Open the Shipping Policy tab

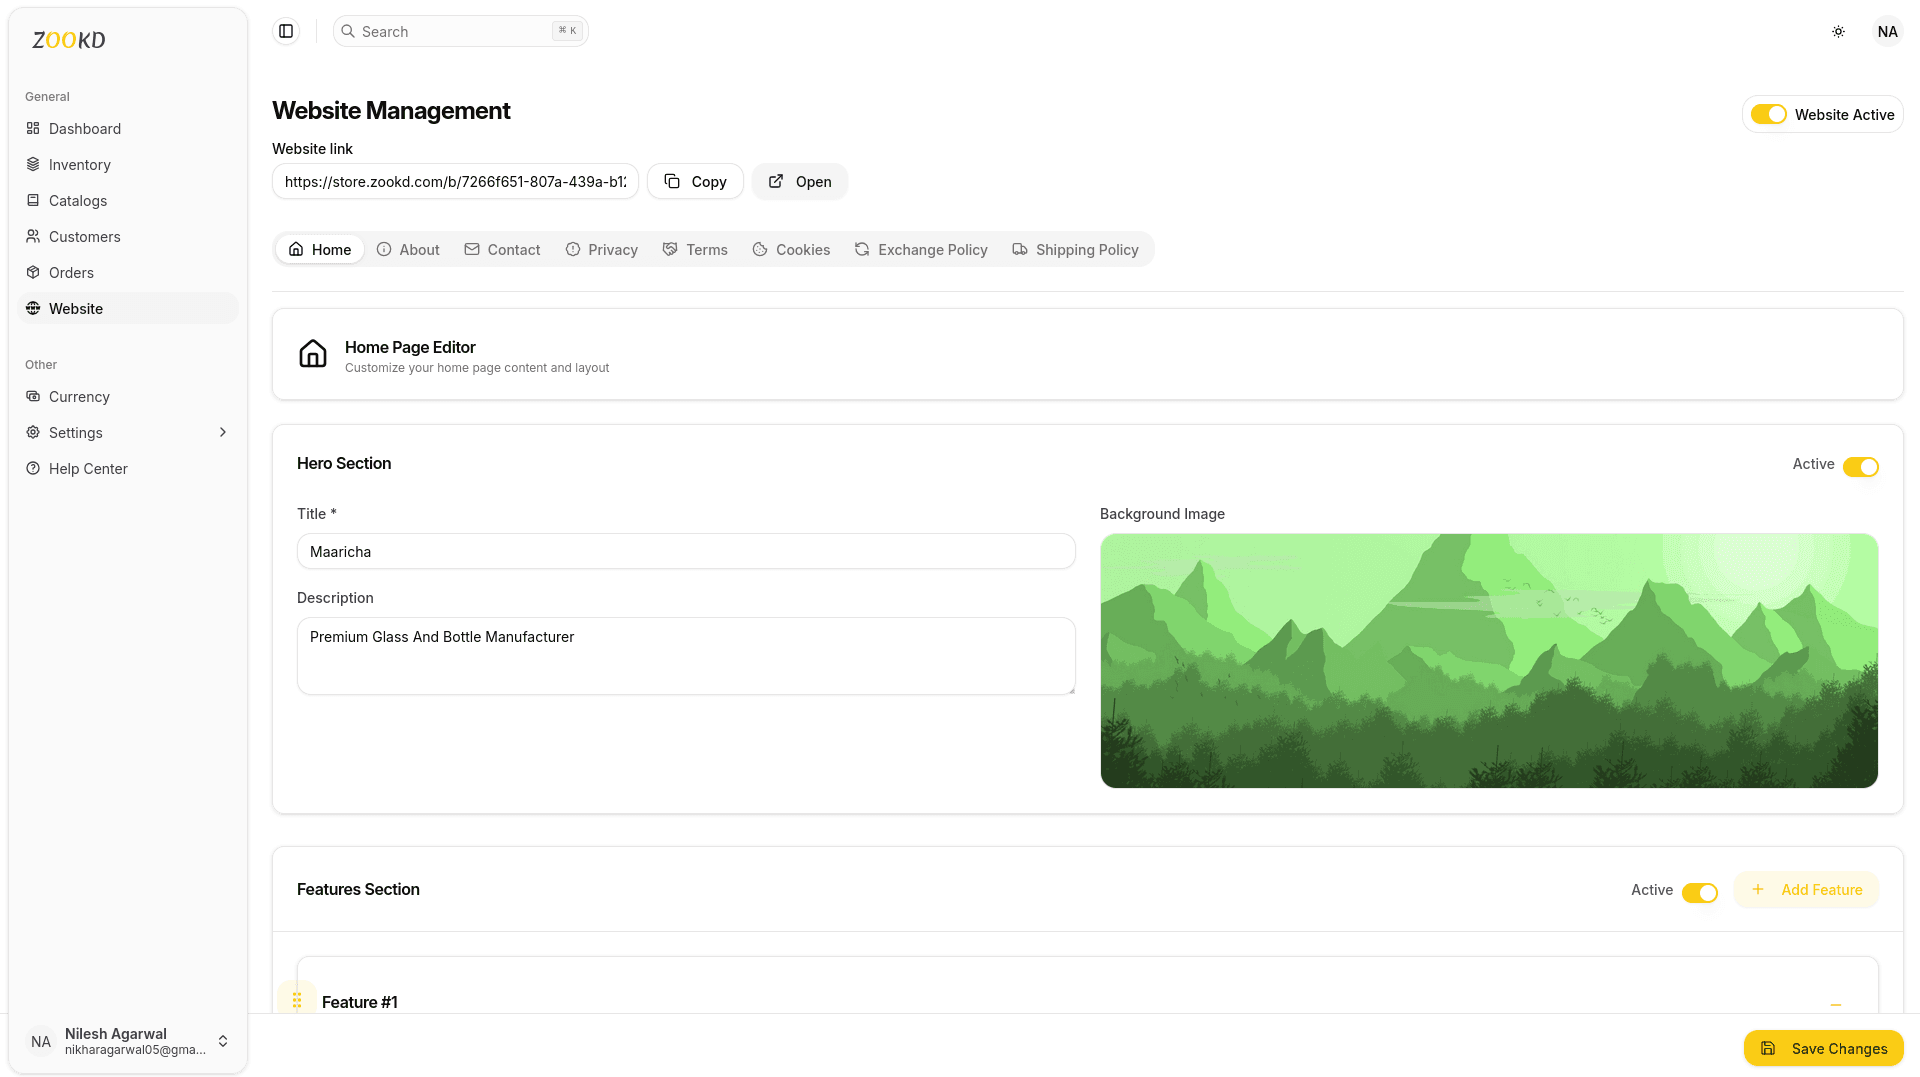1076,249
